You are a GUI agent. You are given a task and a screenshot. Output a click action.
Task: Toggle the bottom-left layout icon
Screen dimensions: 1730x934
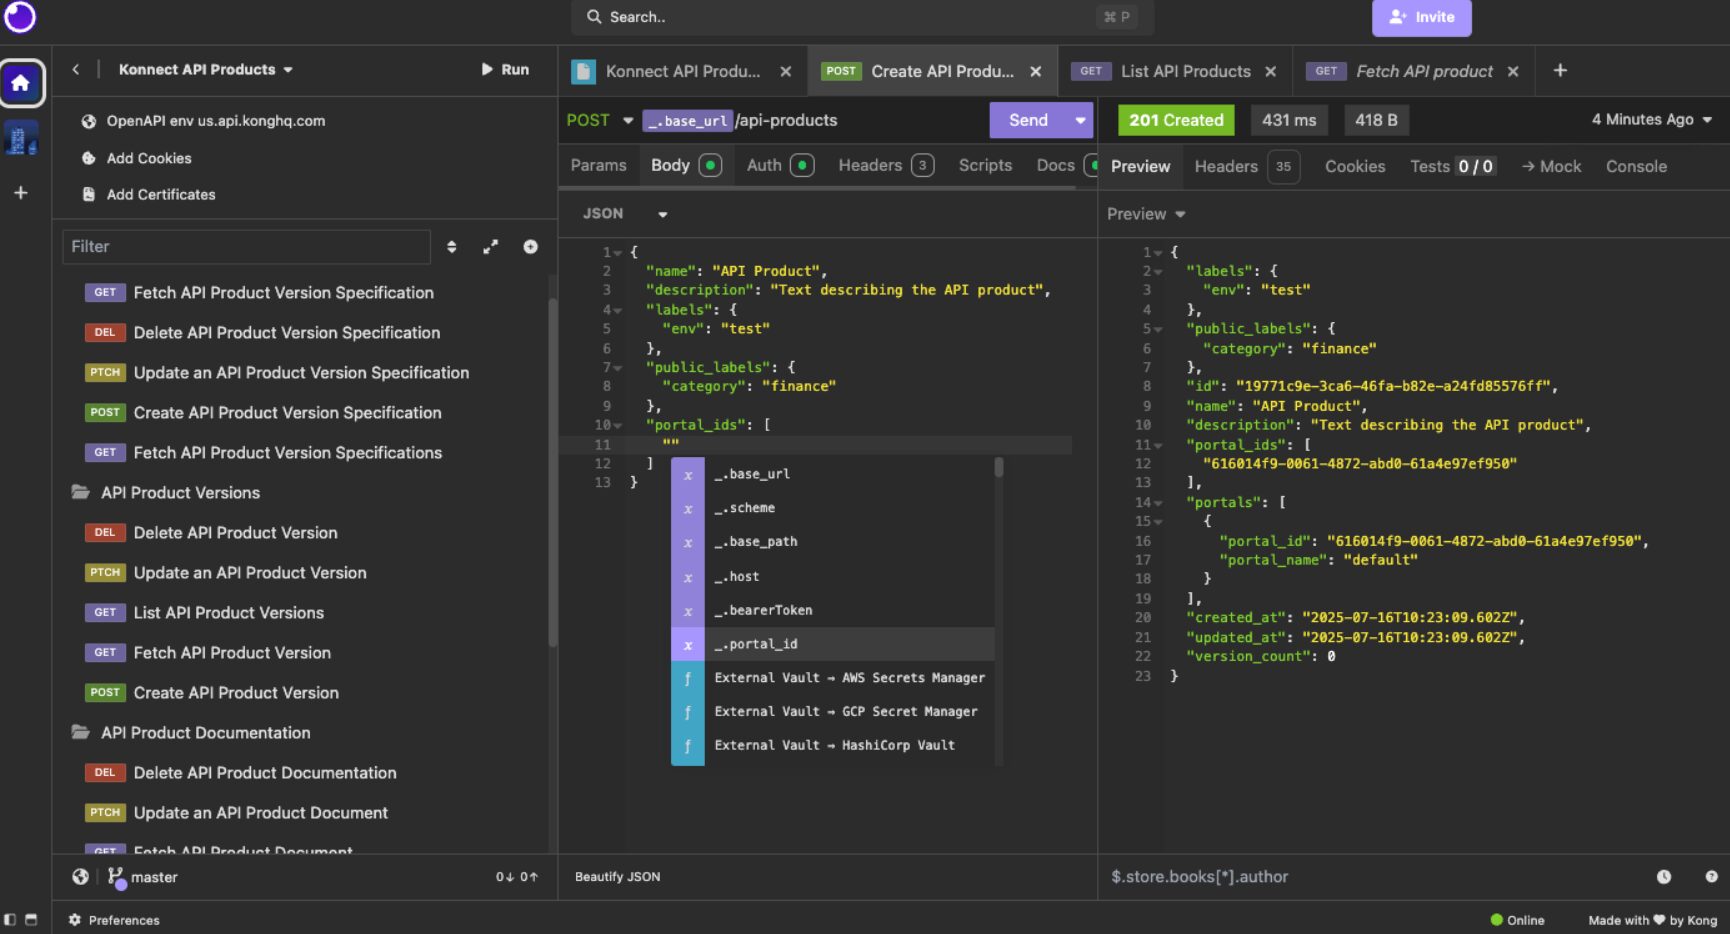31,919
